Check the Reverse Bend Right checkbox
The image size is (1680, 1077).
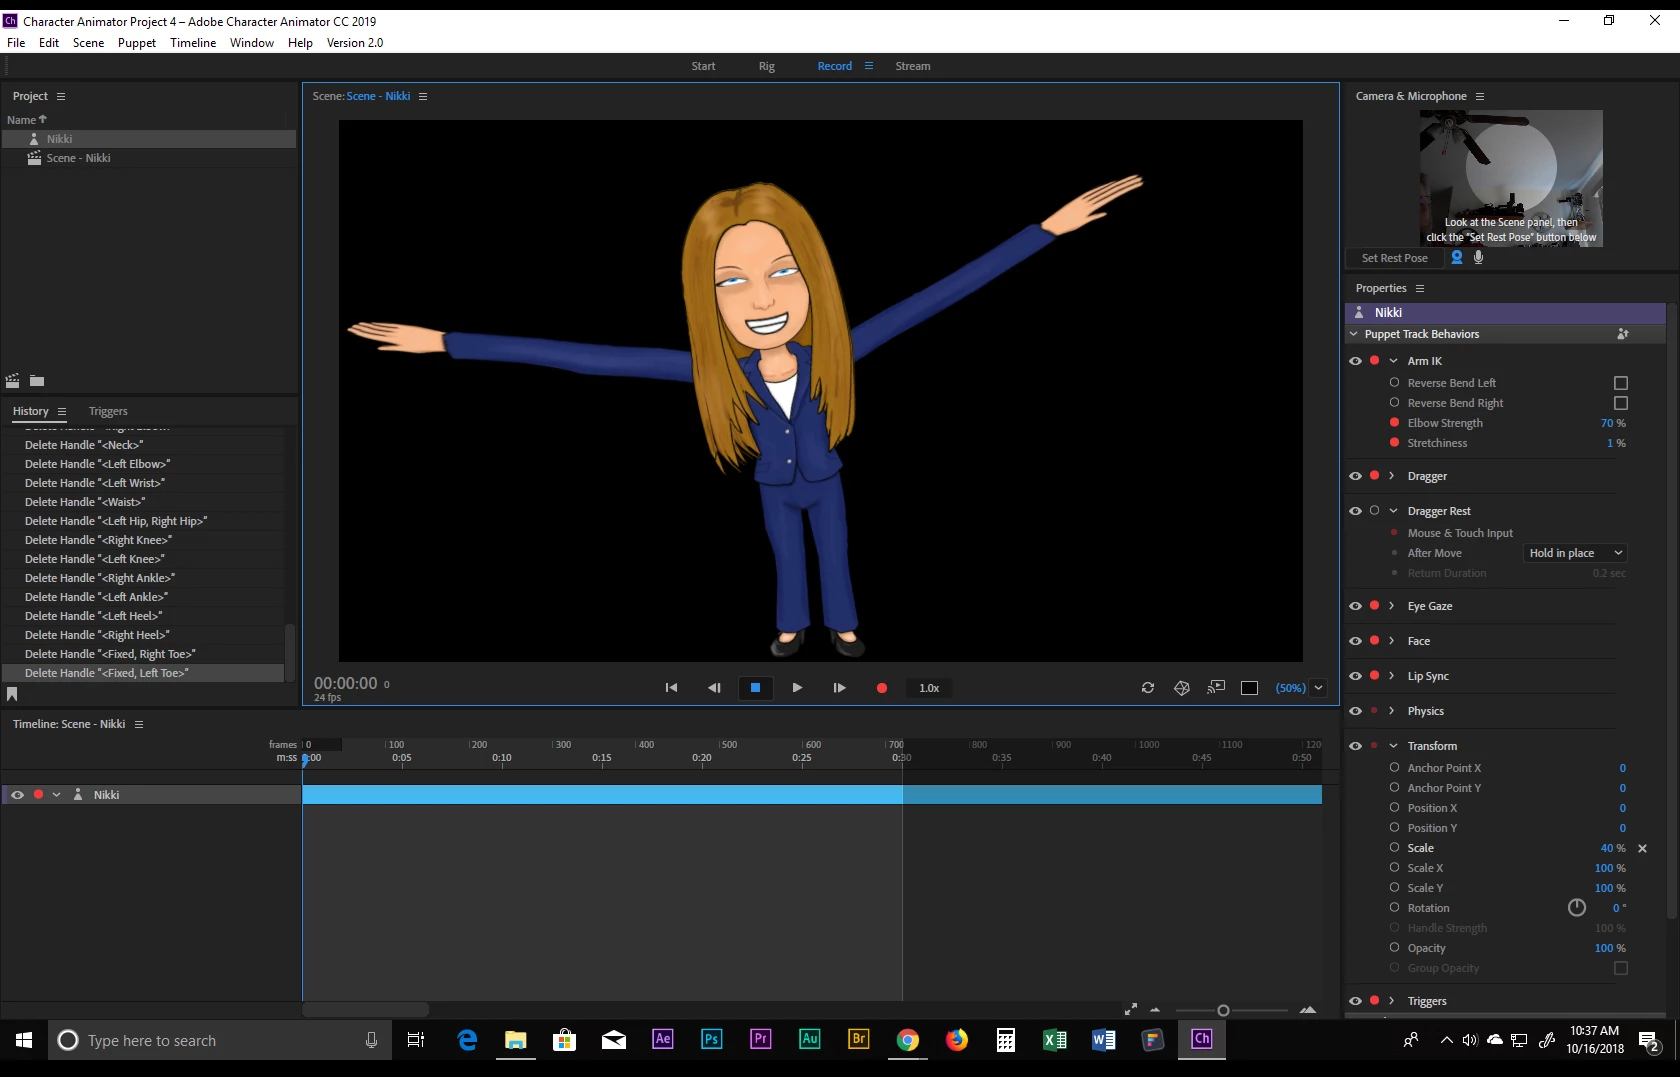tap(1621, 403)
